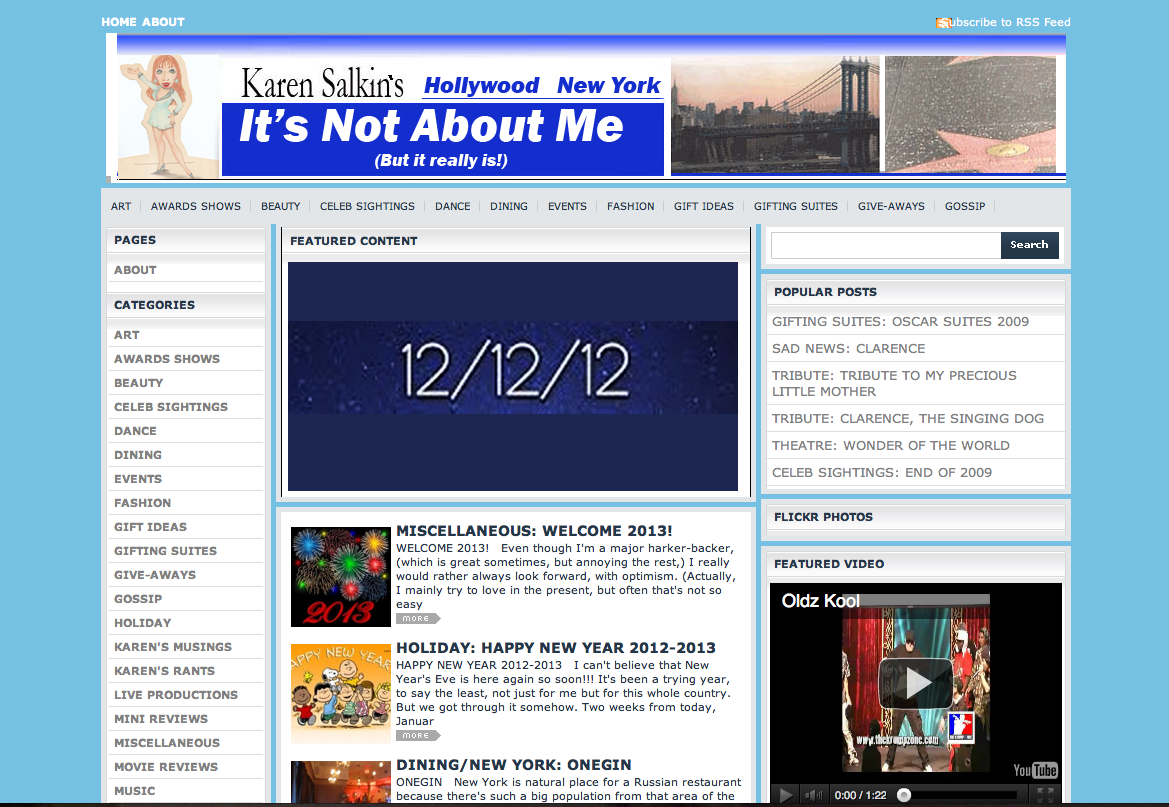
Task: Open MOVIE REVIEWS category in sidebar
Action: pyautogui.click(x=166, y=767)
